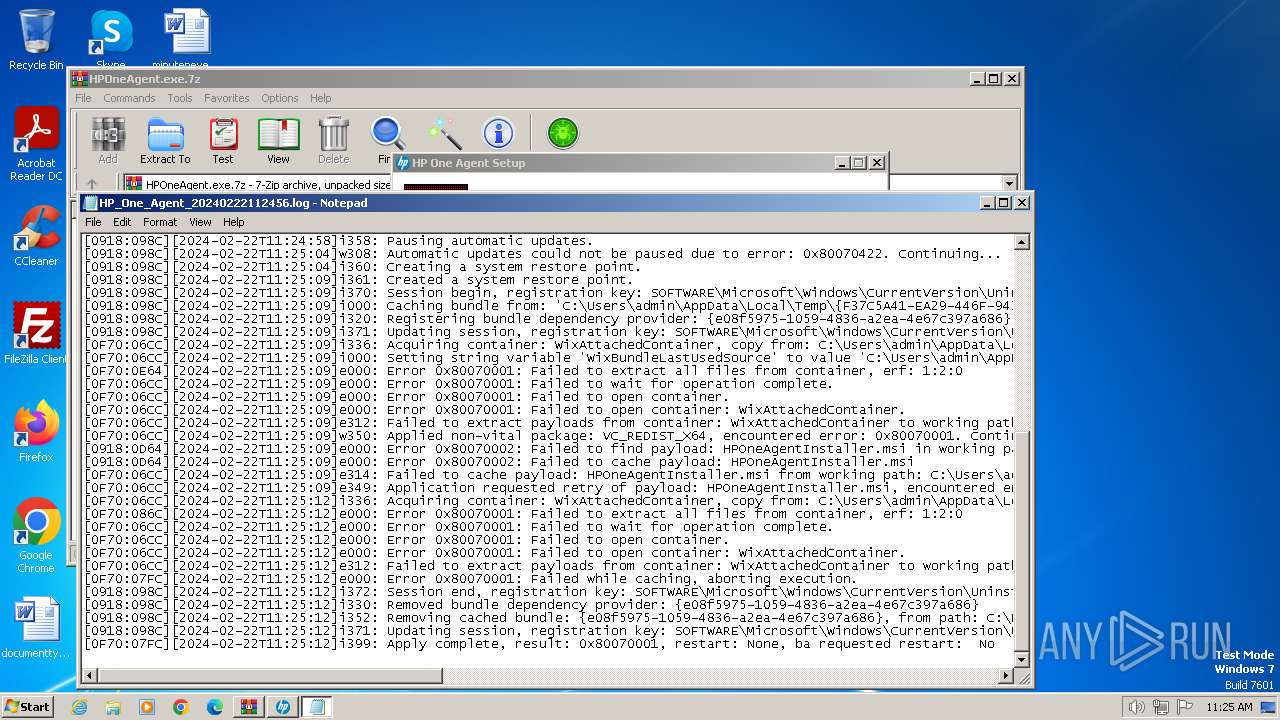The width and height of the screenshot is (1280, 720).
Task: Open Notepad View menu
Action: [x=200, y=222]
